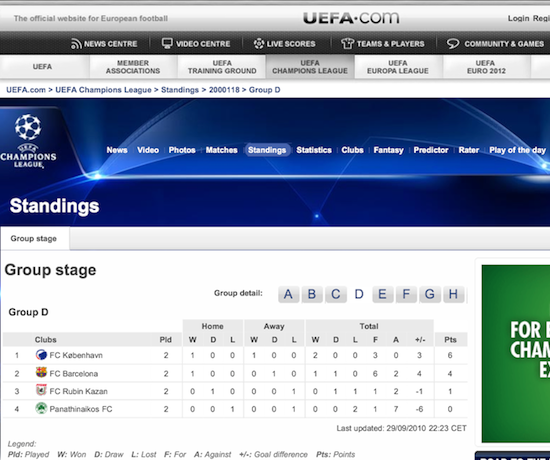Screen dimensions: 550x460
Task: Click the Teams & Players shirt icon
Action: tap(347, 44)
